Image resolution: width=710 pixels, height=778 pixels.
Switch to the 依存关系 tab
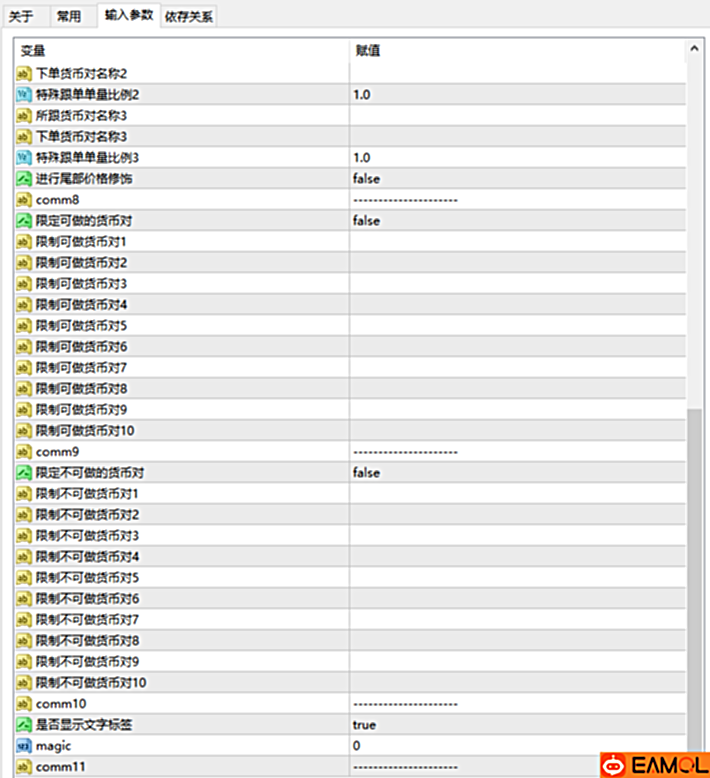(188, 16)
